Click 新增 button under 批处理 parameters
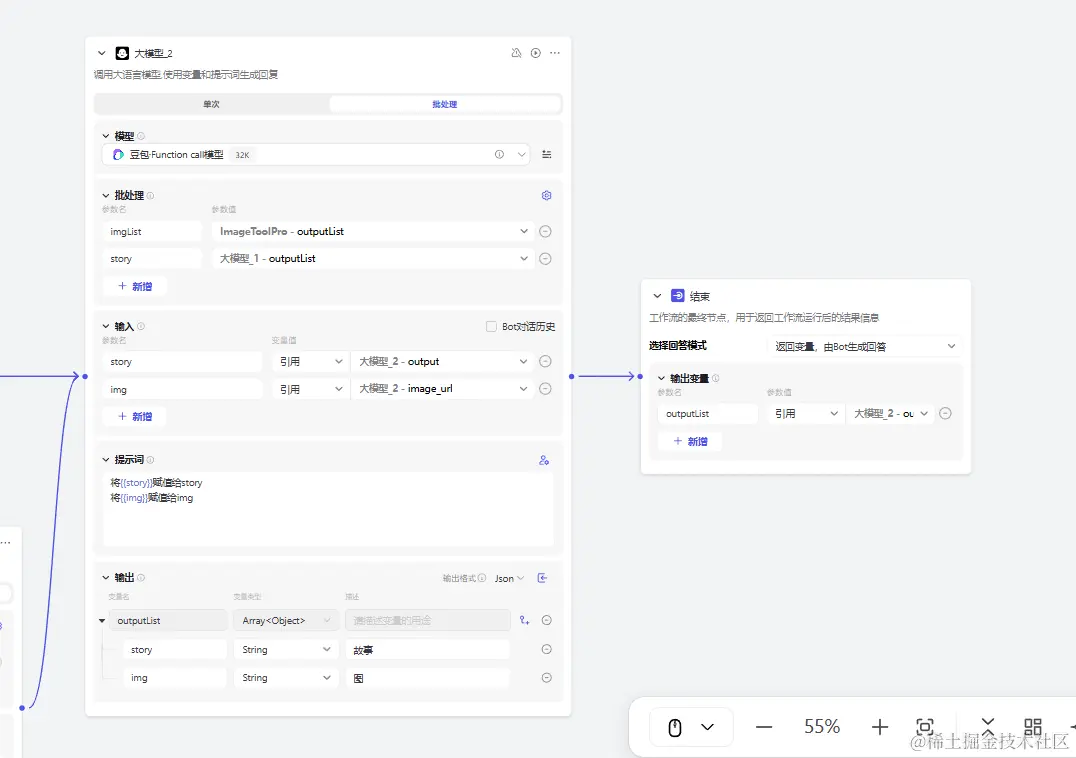This screenshot has width=1076, height=758. point(135,286)
